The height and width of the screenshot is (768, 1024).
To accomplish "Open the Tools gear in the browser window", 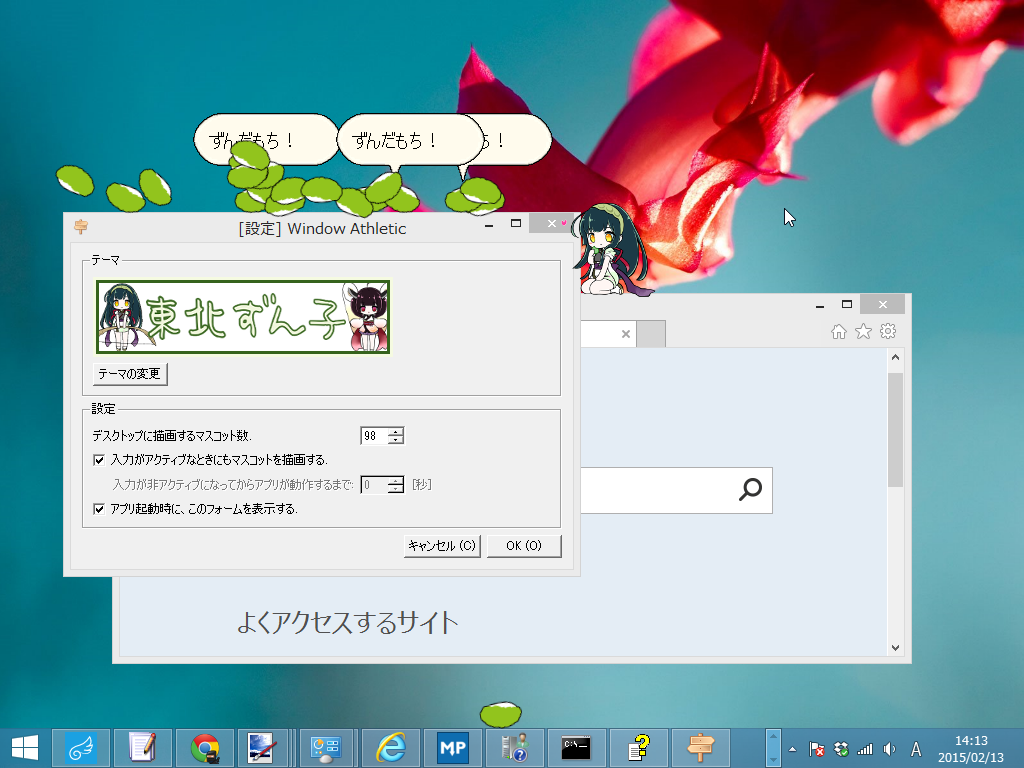I will 888,331.
